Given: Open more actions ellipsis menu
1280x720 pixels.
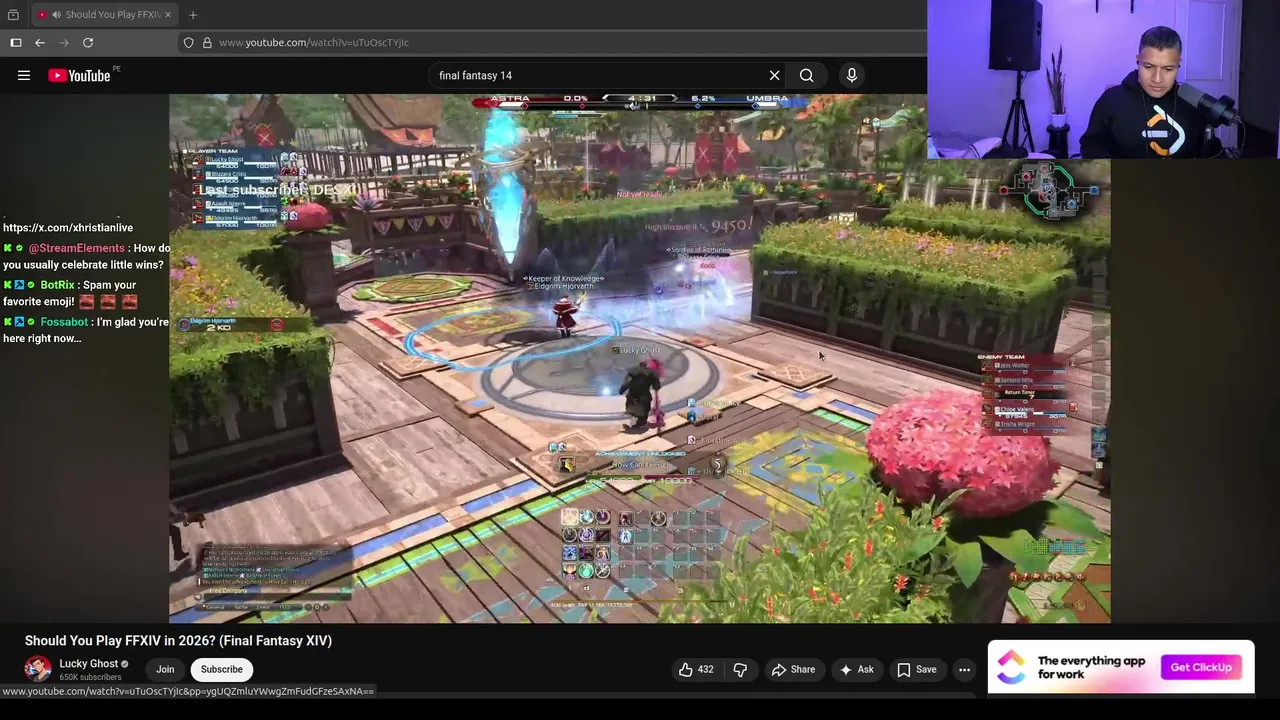Looking at the screenshot, I should [x=964, y=670].
